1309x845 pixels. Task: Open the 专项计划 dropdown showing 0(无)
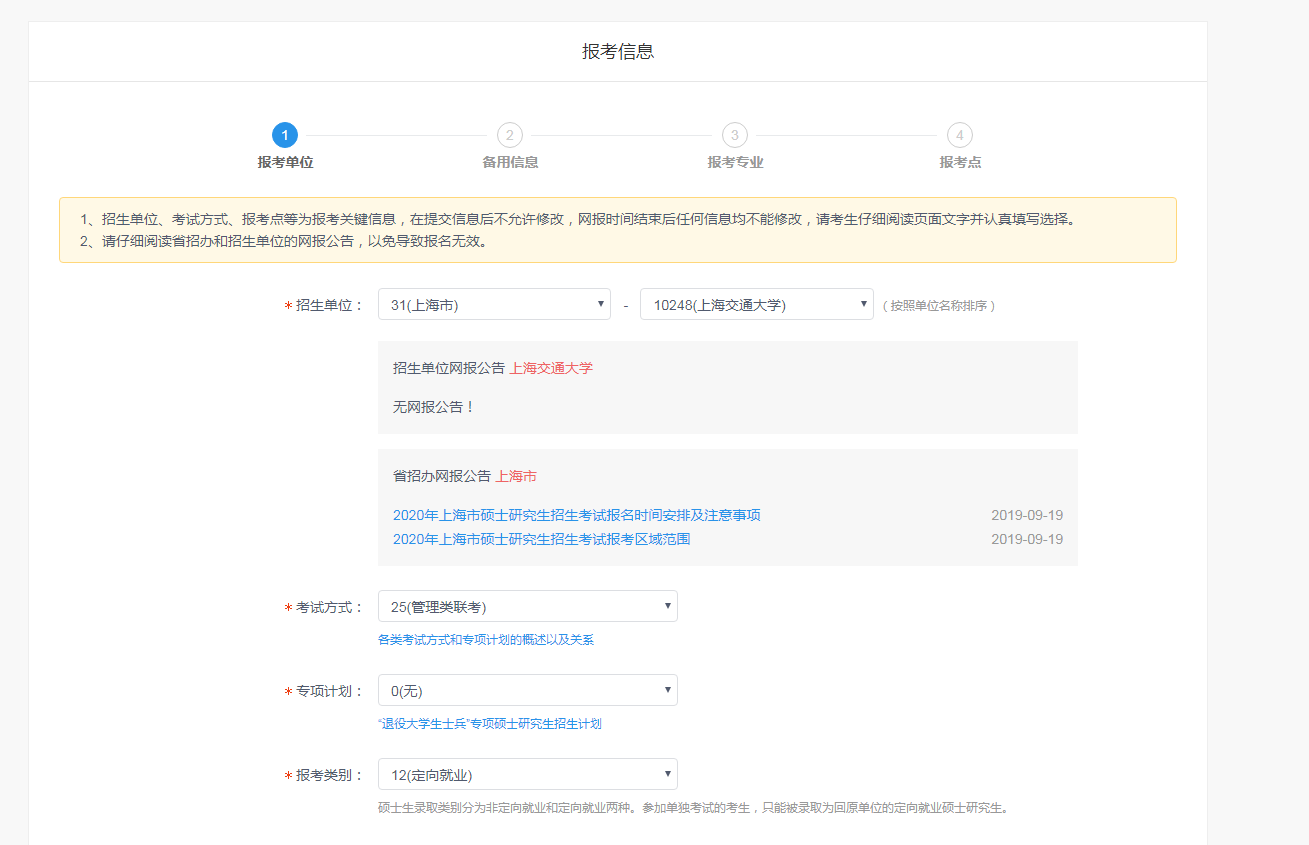528,690
